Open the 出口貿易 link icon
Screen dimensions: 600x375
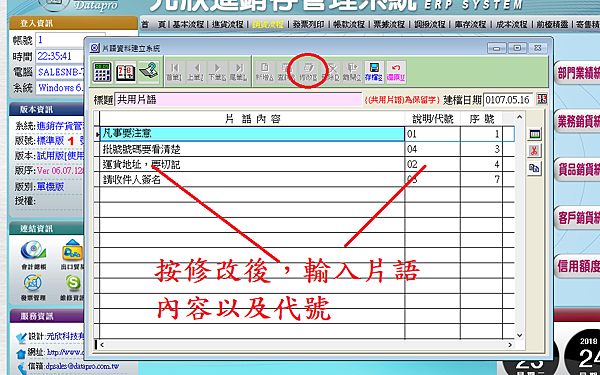tap(73, 251)
